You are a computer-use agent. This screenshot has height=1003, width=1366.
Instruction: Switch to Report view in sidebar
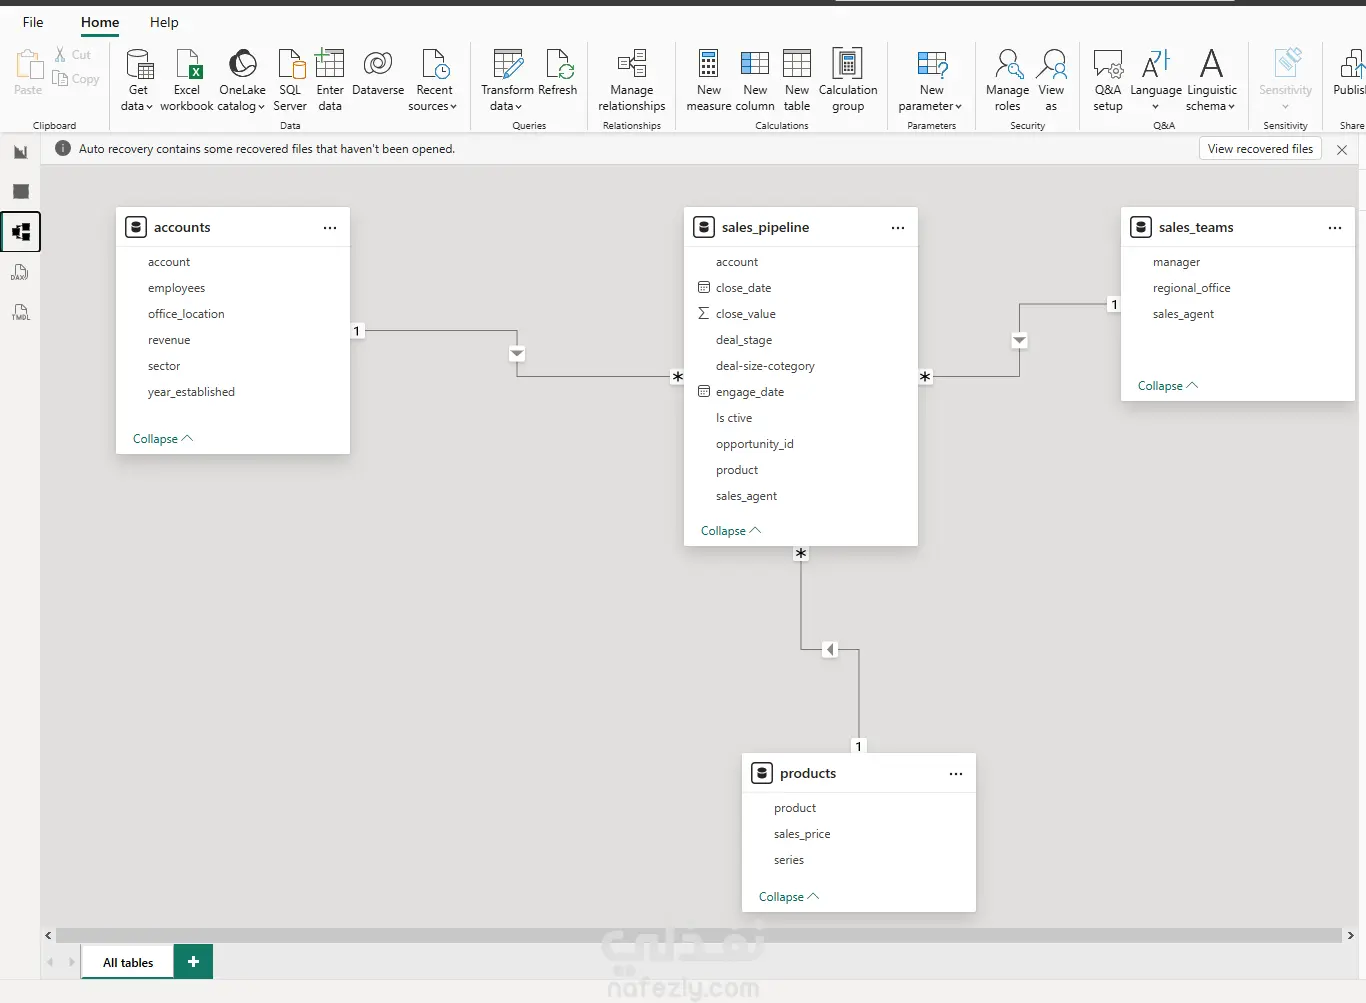pos(21,152)
